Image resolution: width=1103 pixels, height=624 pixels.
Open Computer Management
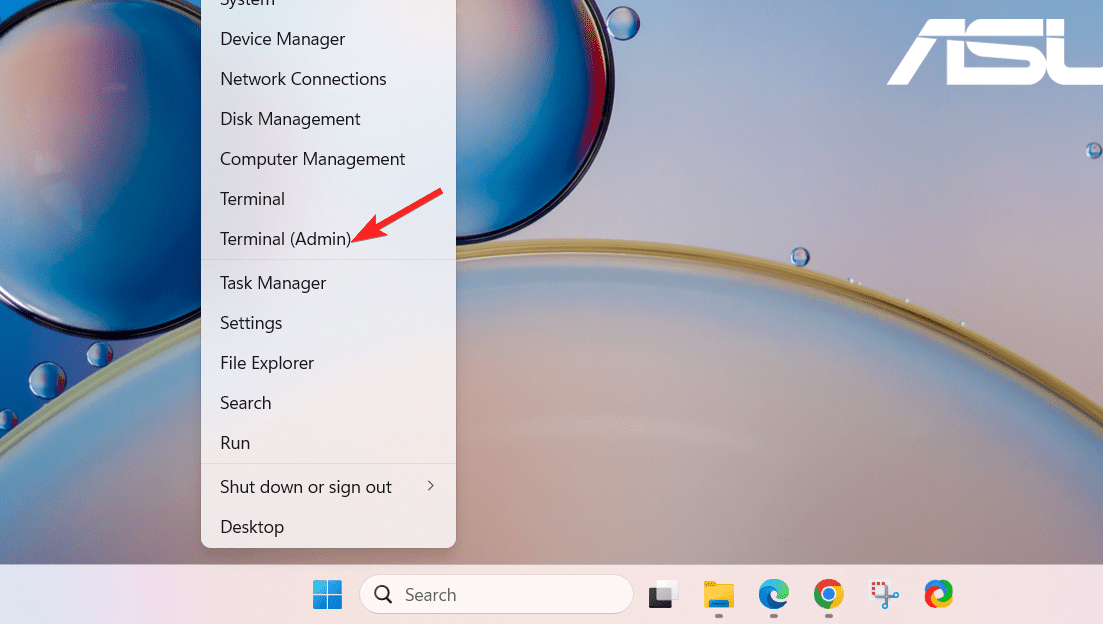(313, 159)
